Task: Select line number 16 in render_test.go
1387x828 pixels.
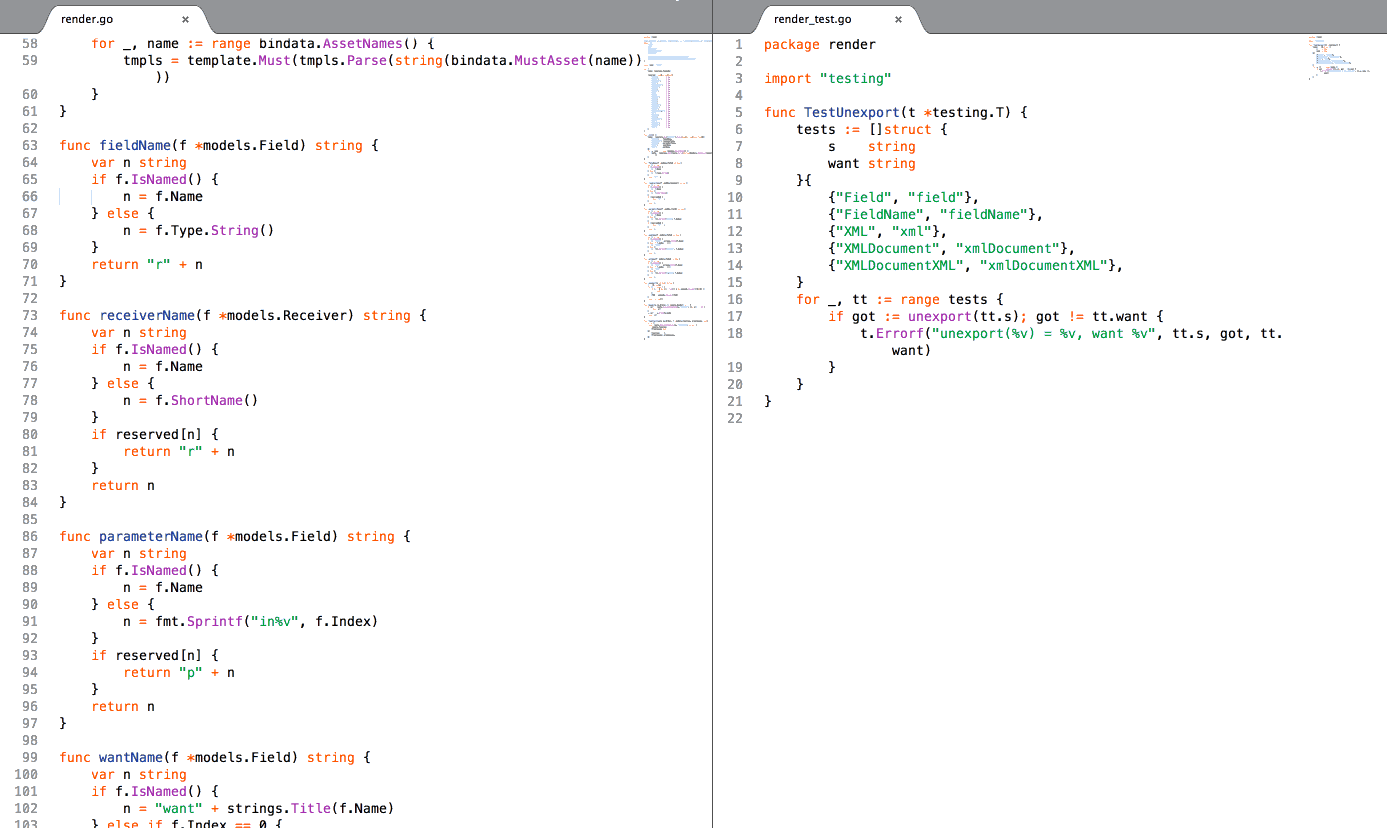Action: (735, 298)
